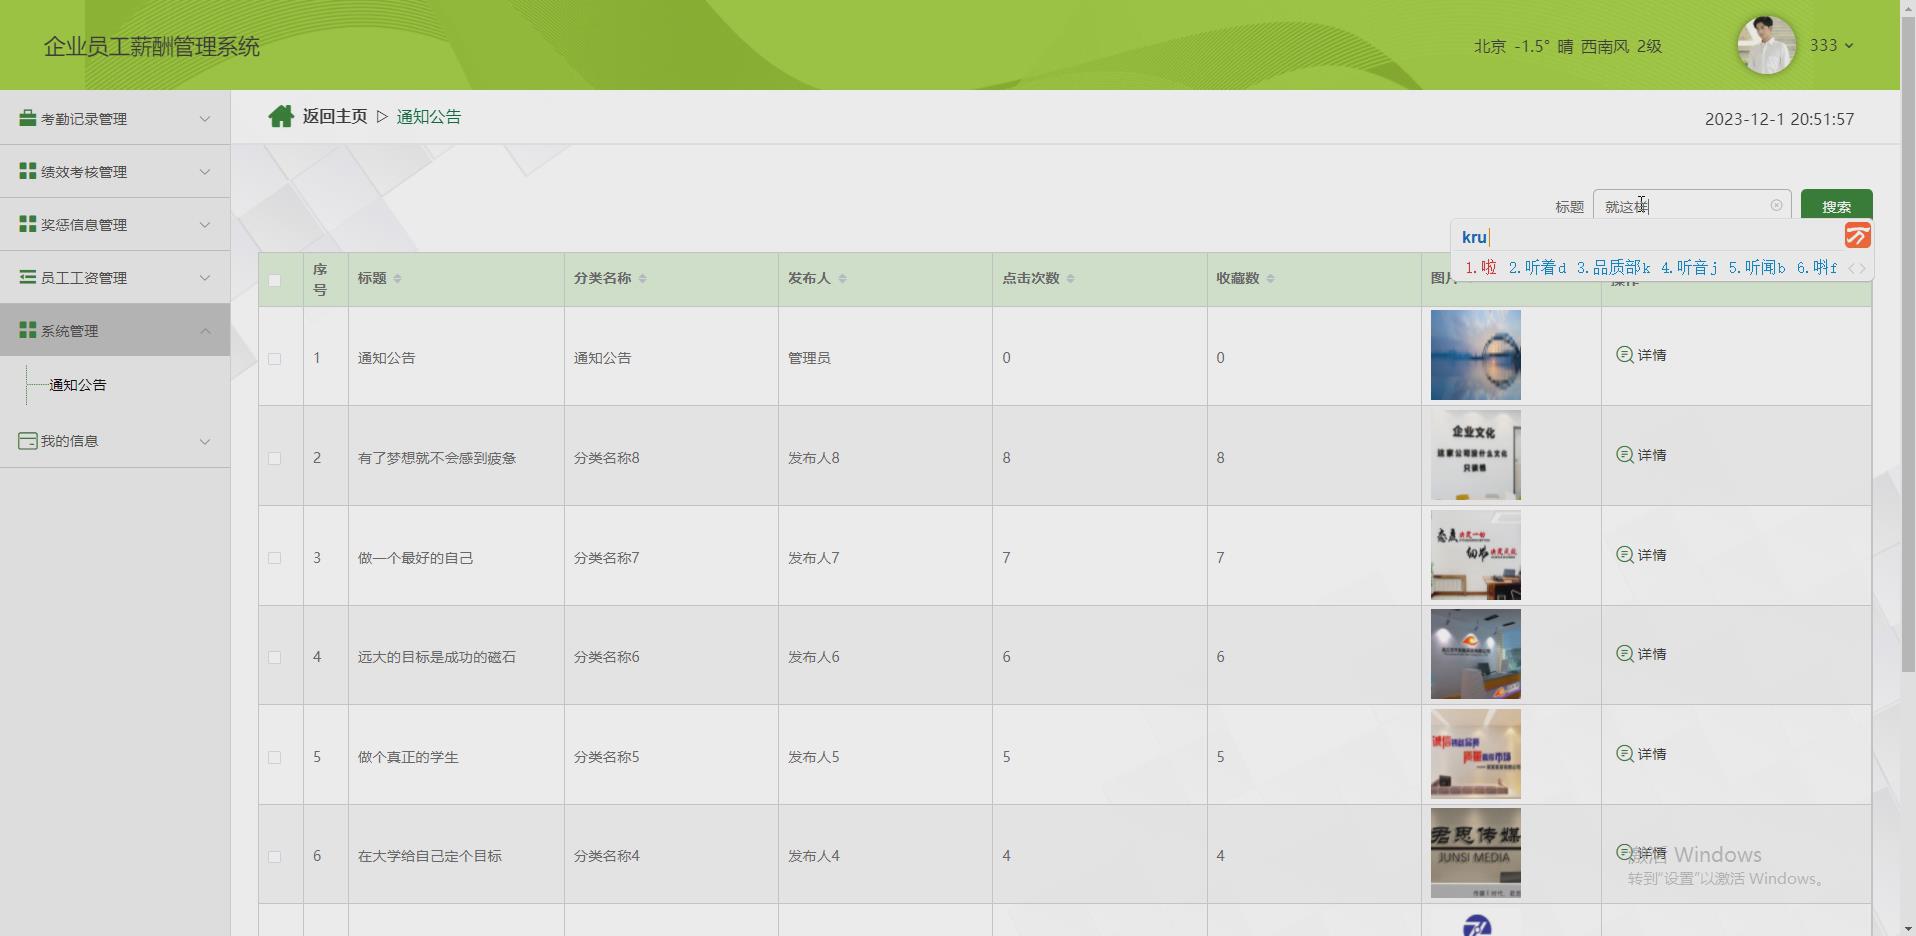Open the red-sign thumbnail in row 5

coord(1476,754)
